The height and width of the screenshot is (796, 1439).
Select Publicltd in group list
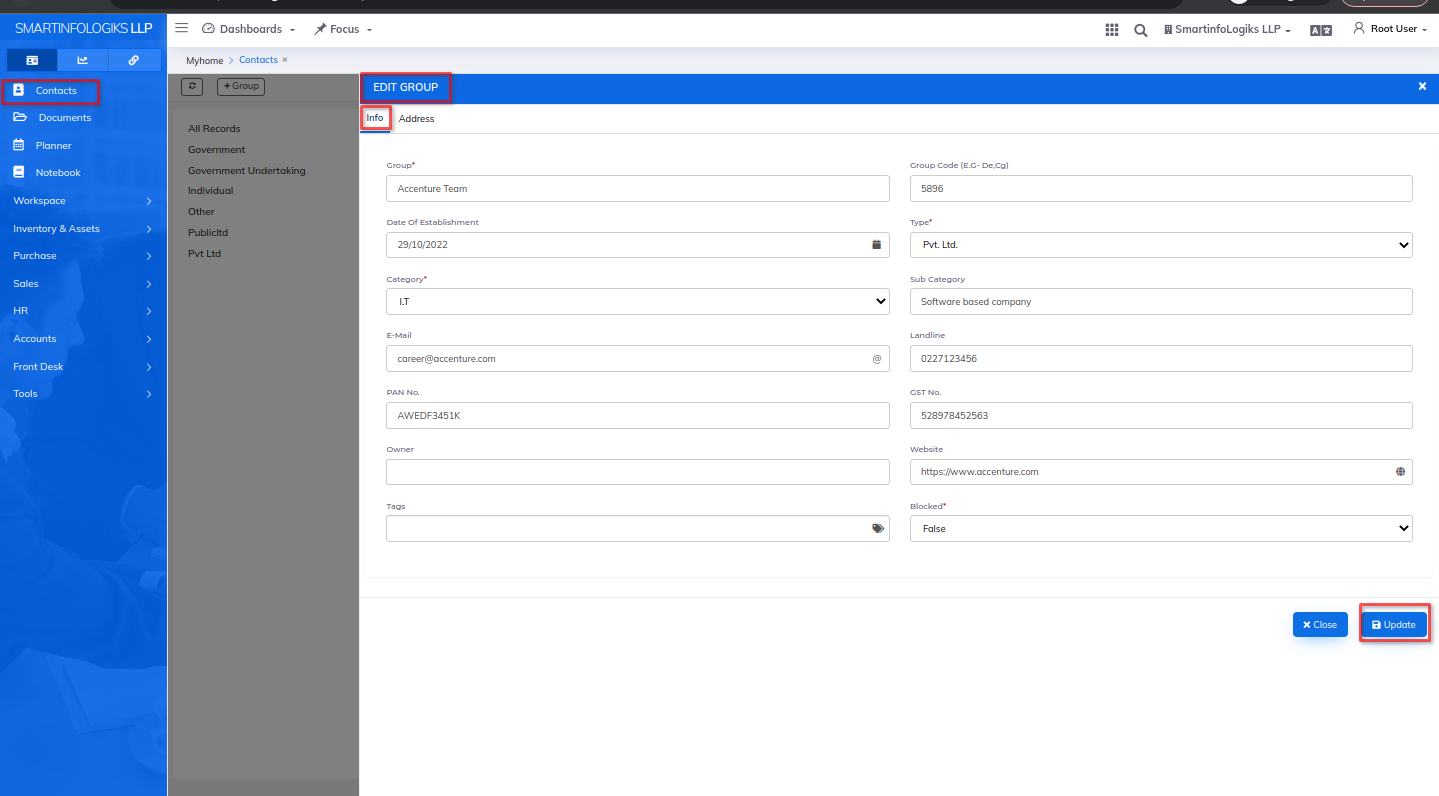tap(208, 233)
